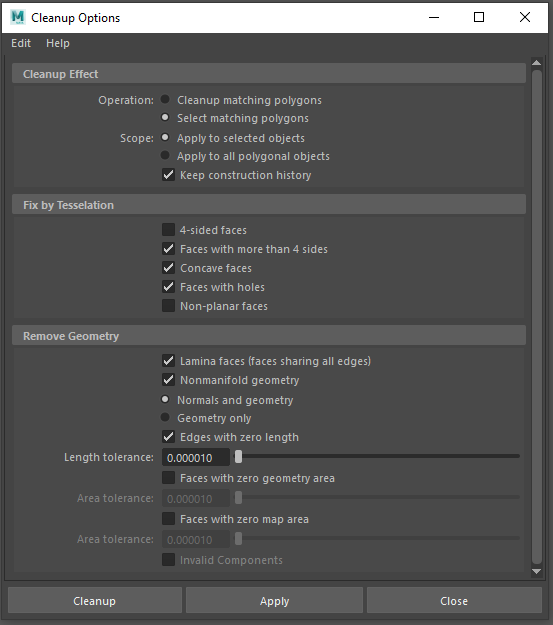Click the scrollbar up arrow
This screenshot has height=625, width=553.
537,63
